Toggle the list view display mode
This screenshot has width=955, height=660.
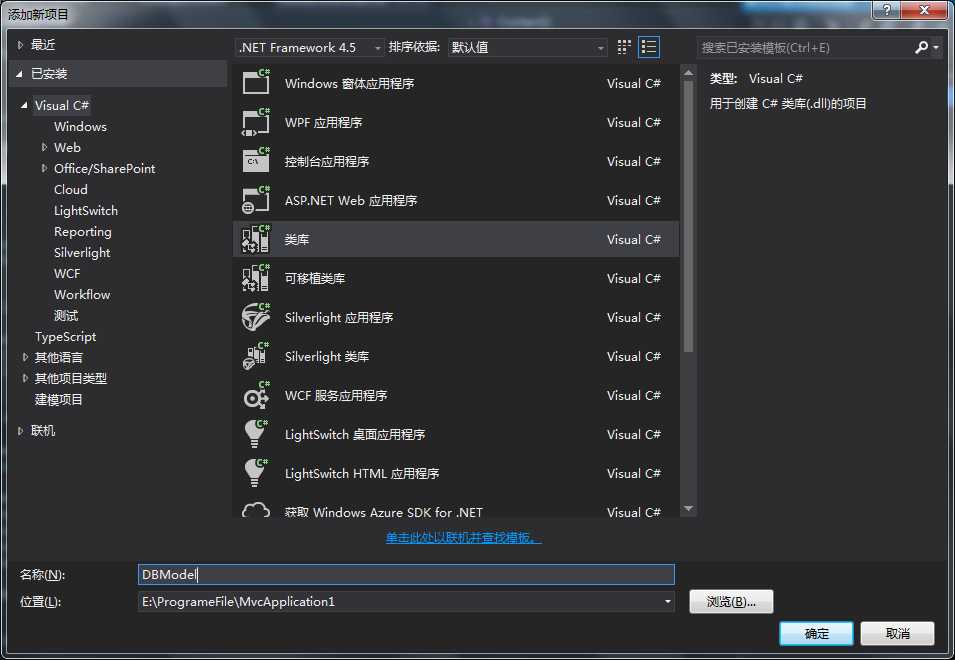(648, 46)
